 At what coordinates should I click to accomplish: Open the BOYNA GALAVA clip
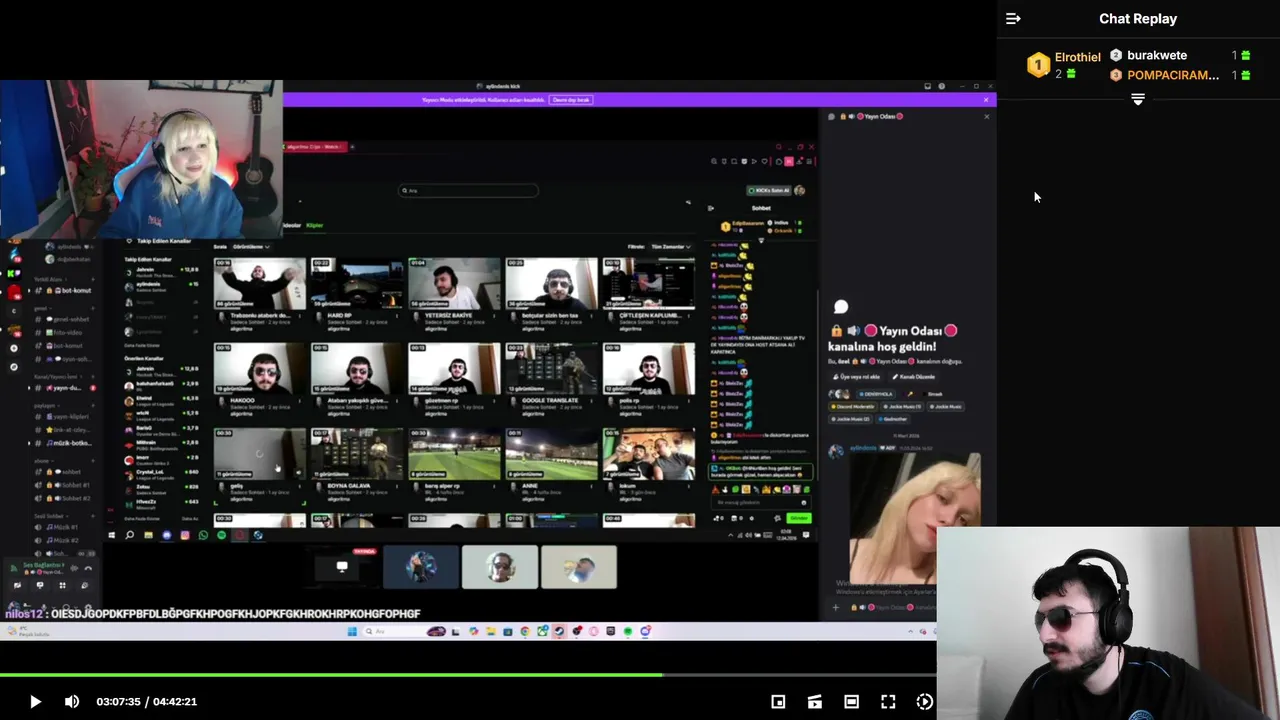click(356, 454)
